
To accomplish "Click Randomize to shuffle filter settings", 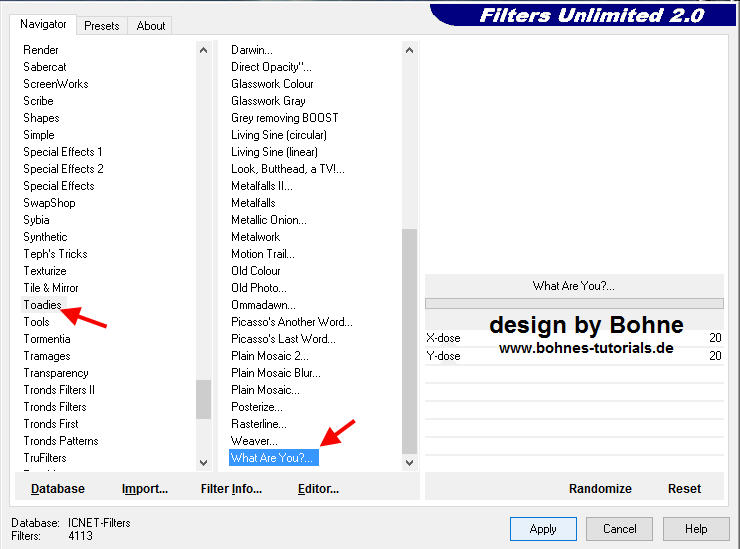I will pyautogui.click(x=600, y=489).
